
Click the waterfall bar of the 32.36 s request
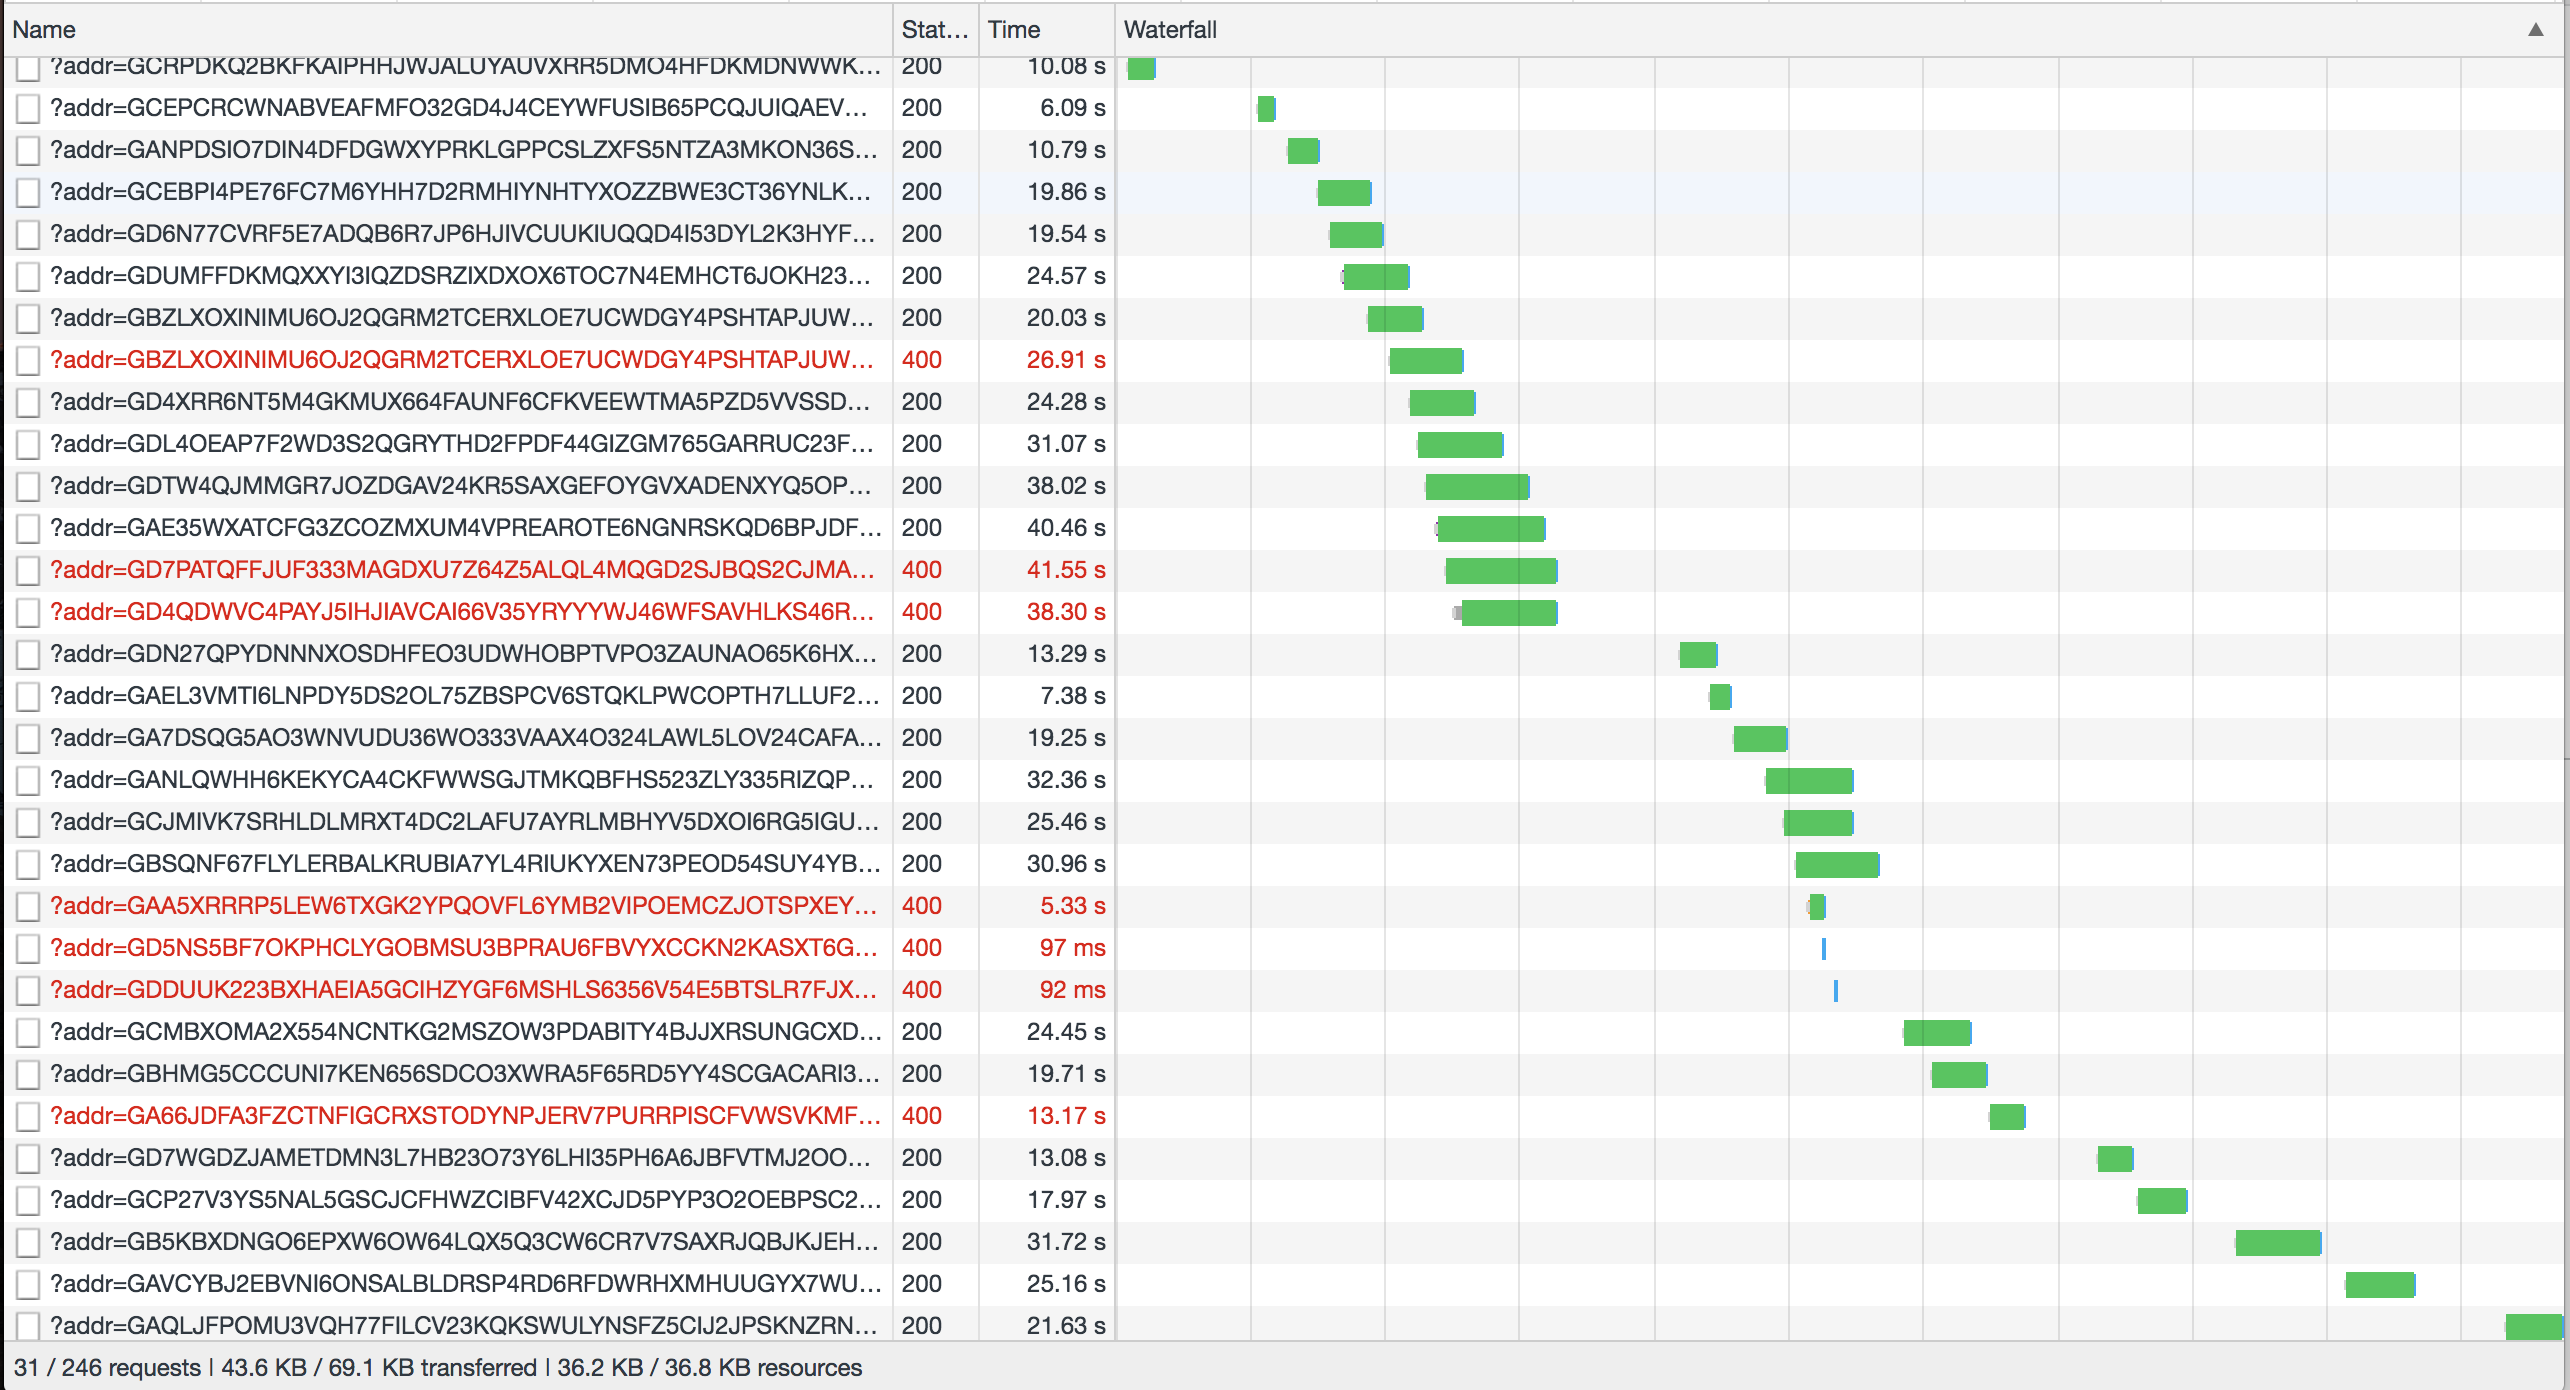click(x=1809, y=781)
